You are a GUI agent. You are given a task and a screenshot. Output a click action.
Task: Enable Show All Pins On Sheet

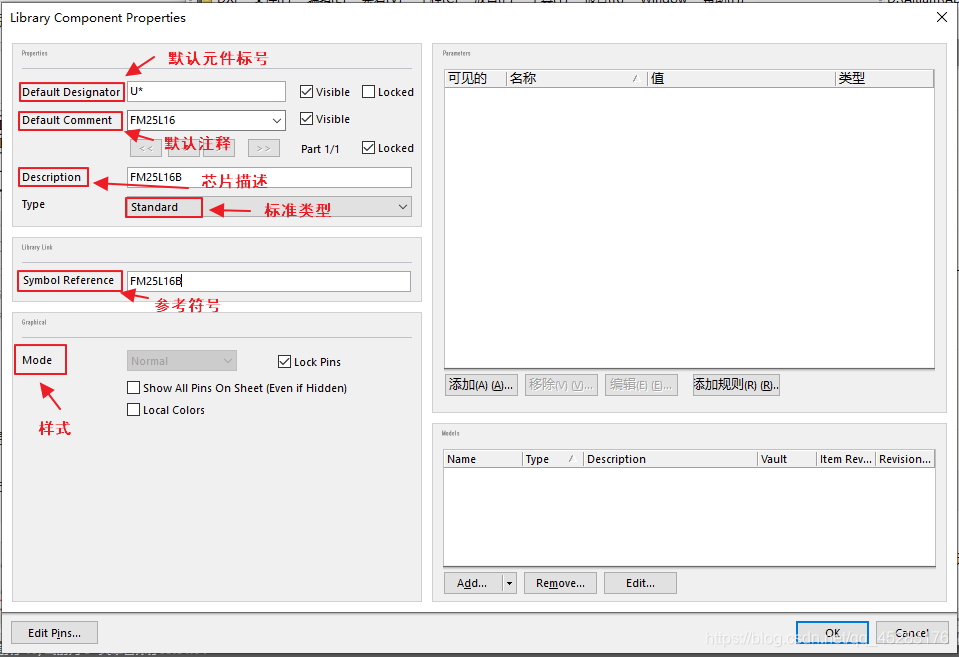click(x=134, y=388)
